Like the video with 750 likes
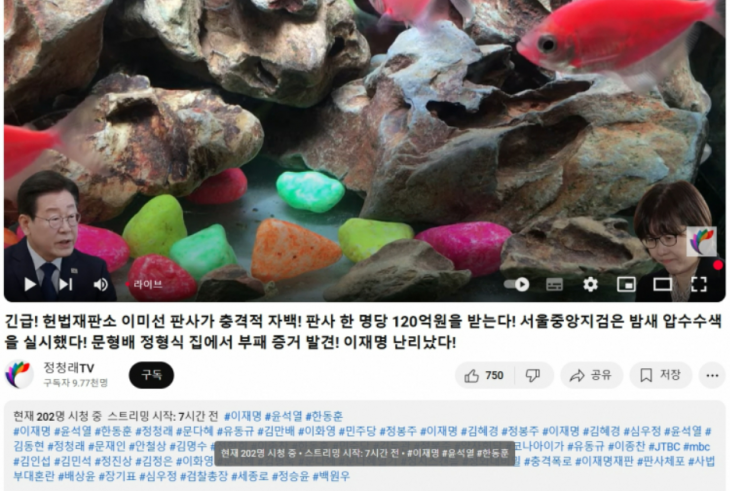The height and width of the screenshot is (491, 730). click(x=484, y=375)
